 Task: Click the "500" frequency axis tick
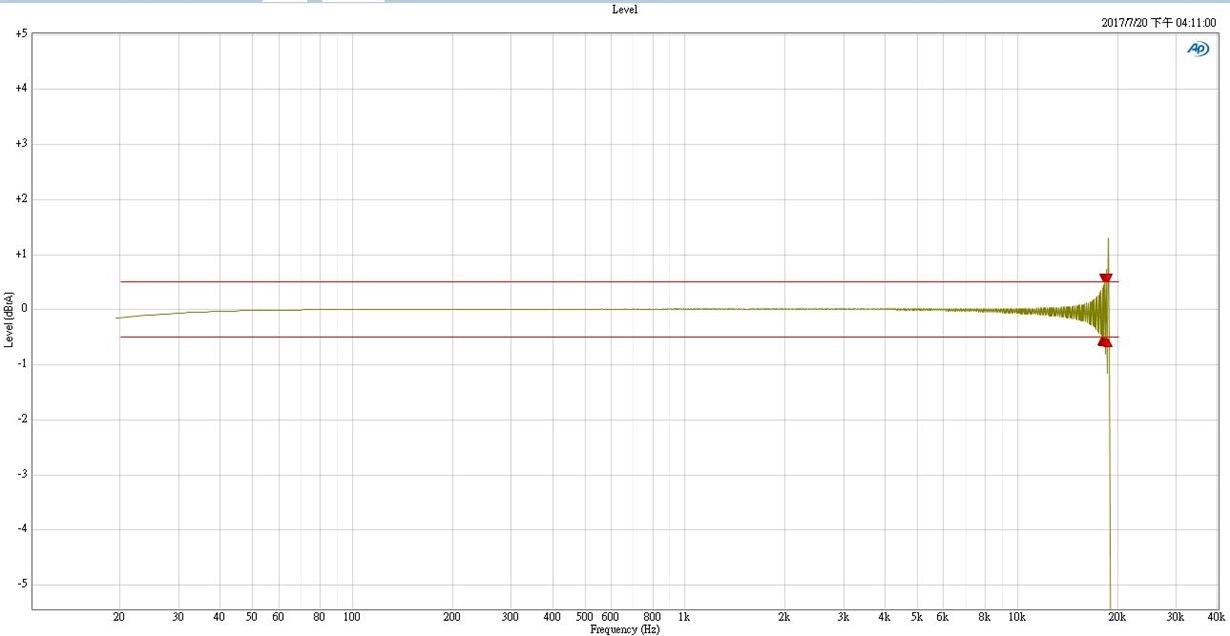tap(585, 617)
